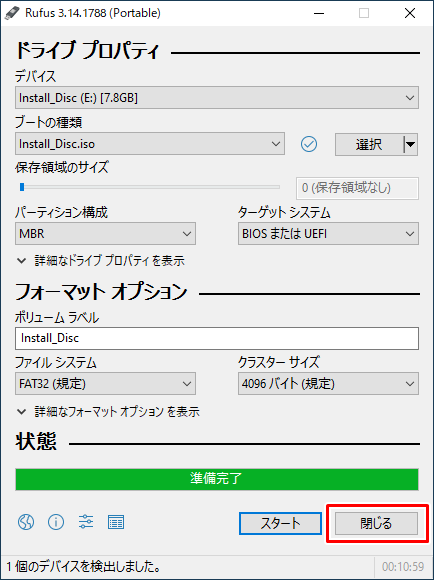Open the ブートの種類 dropdown
The width and height of the screenshot is (434, 580).
pos(150,144)
